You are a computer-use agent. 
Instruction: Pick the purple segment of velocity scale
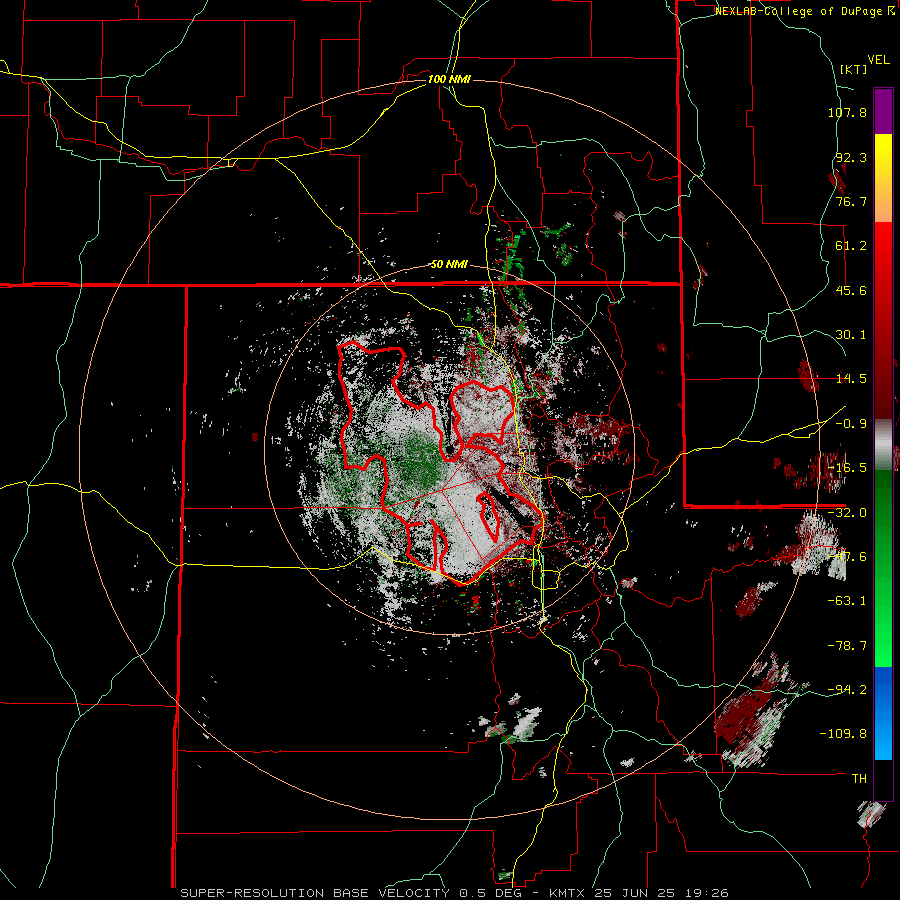click(883, 111)
